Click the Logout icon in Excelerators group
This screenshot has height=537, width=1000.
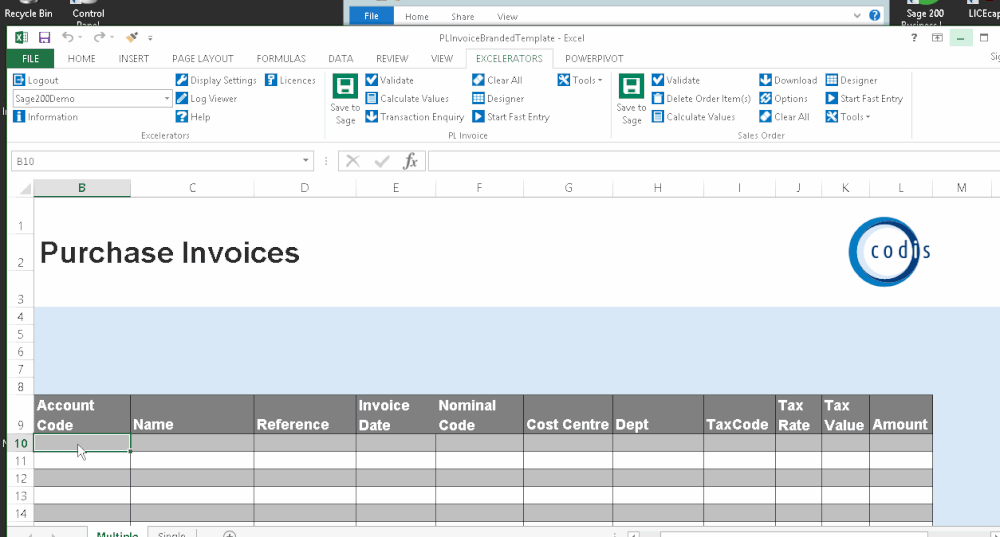19,80
